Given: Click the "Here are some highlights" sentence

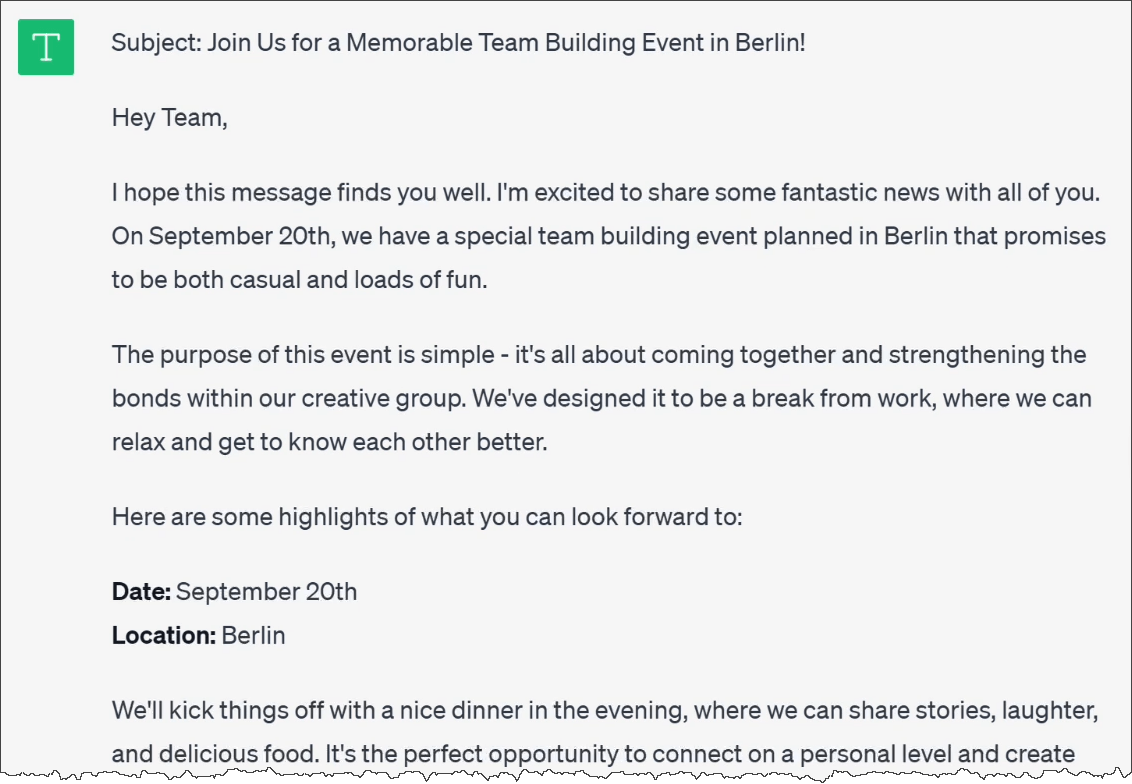Looking at the screenshot, I should tap(427, 517).
